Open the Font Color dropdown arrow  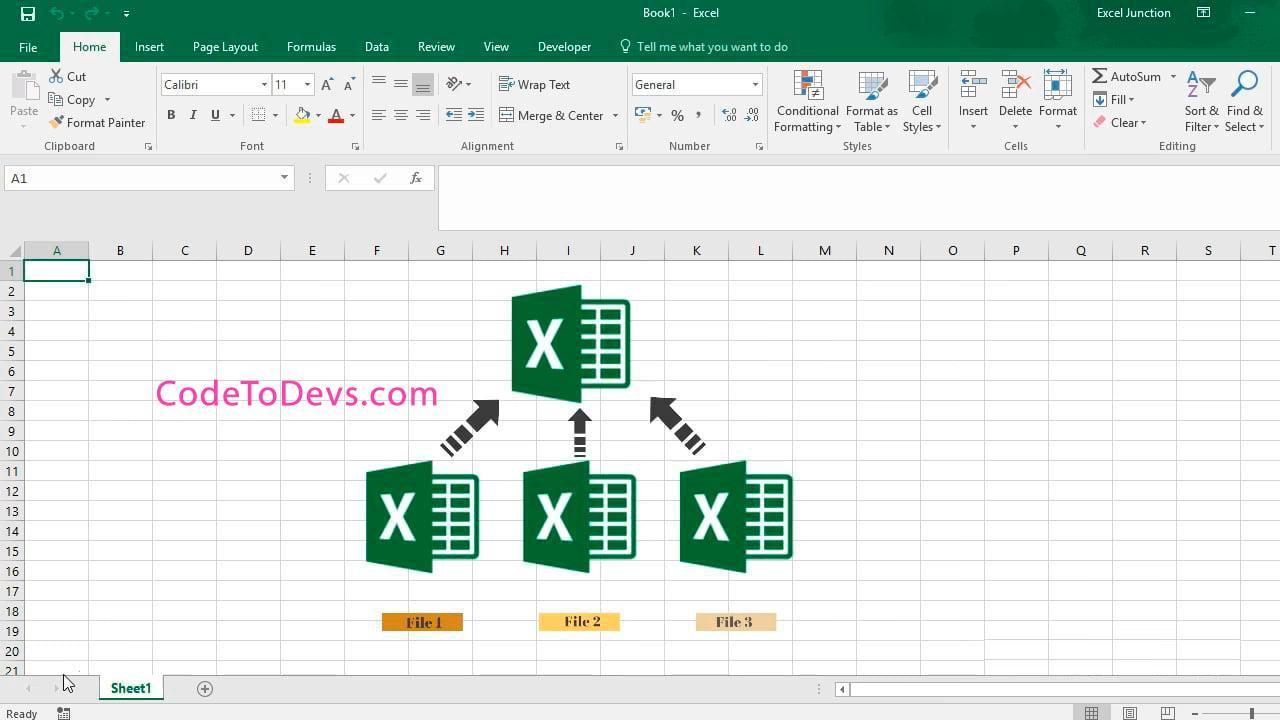click(352, 116)
